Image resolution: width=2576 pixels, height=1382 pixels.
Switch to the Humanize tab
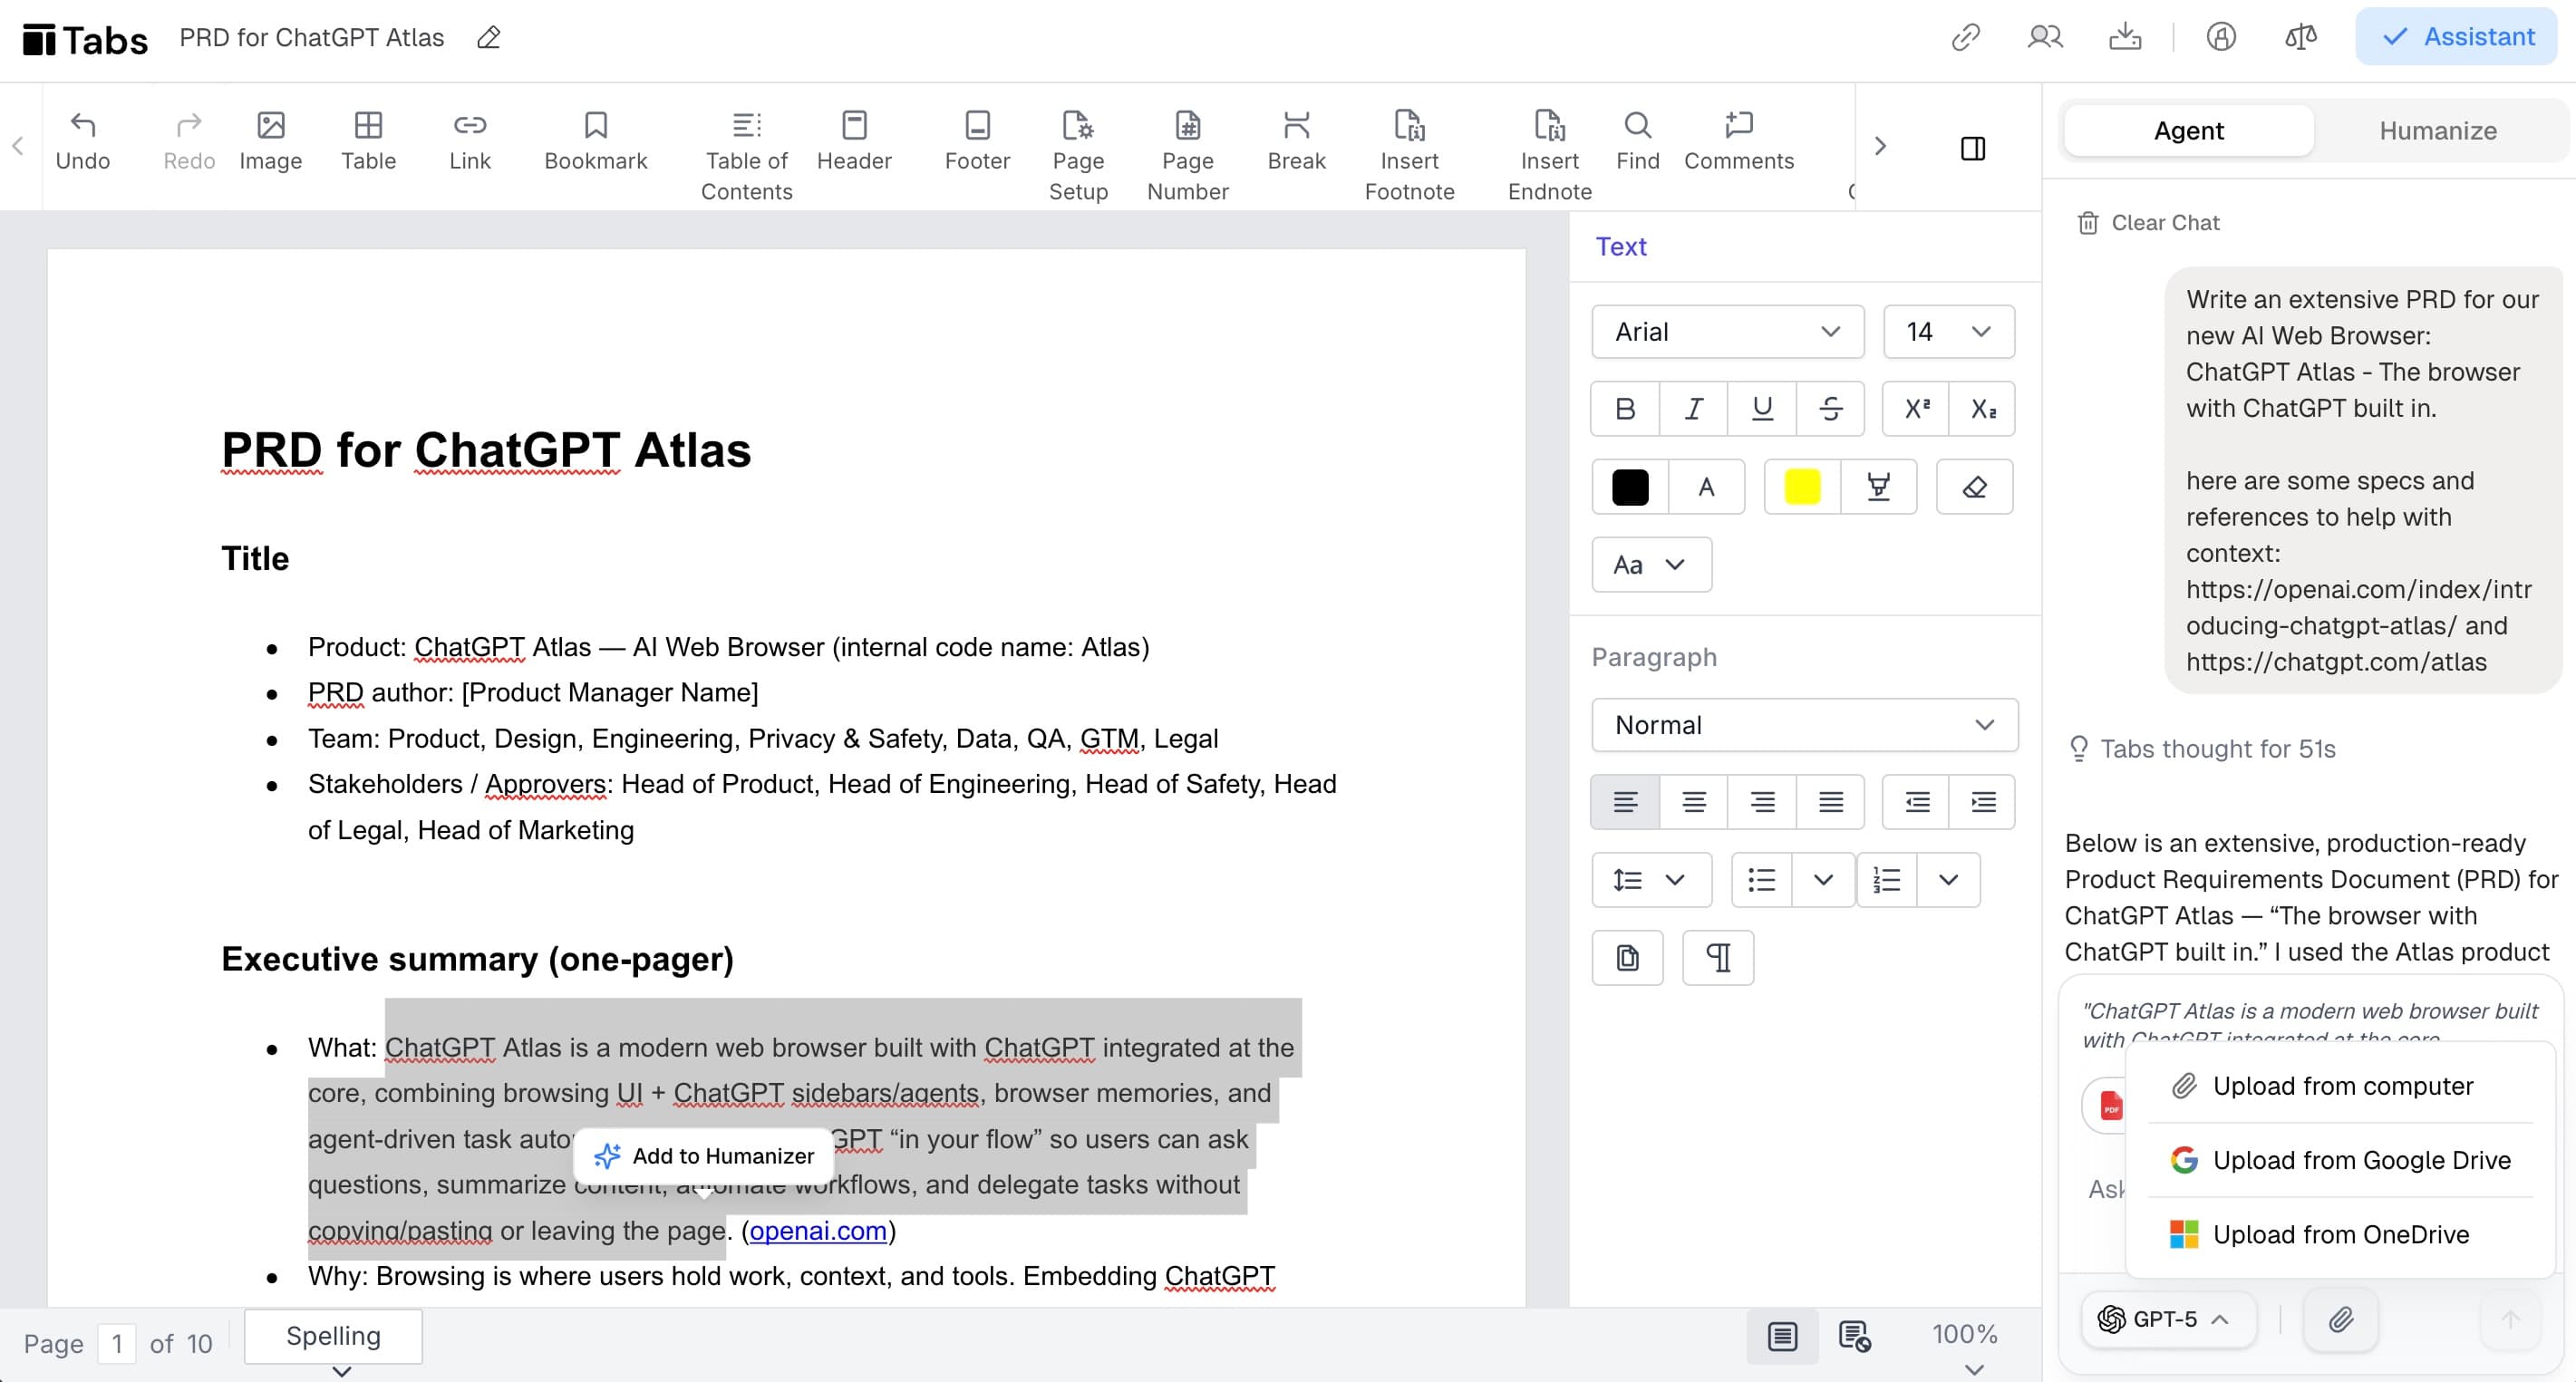point(2439,130)
